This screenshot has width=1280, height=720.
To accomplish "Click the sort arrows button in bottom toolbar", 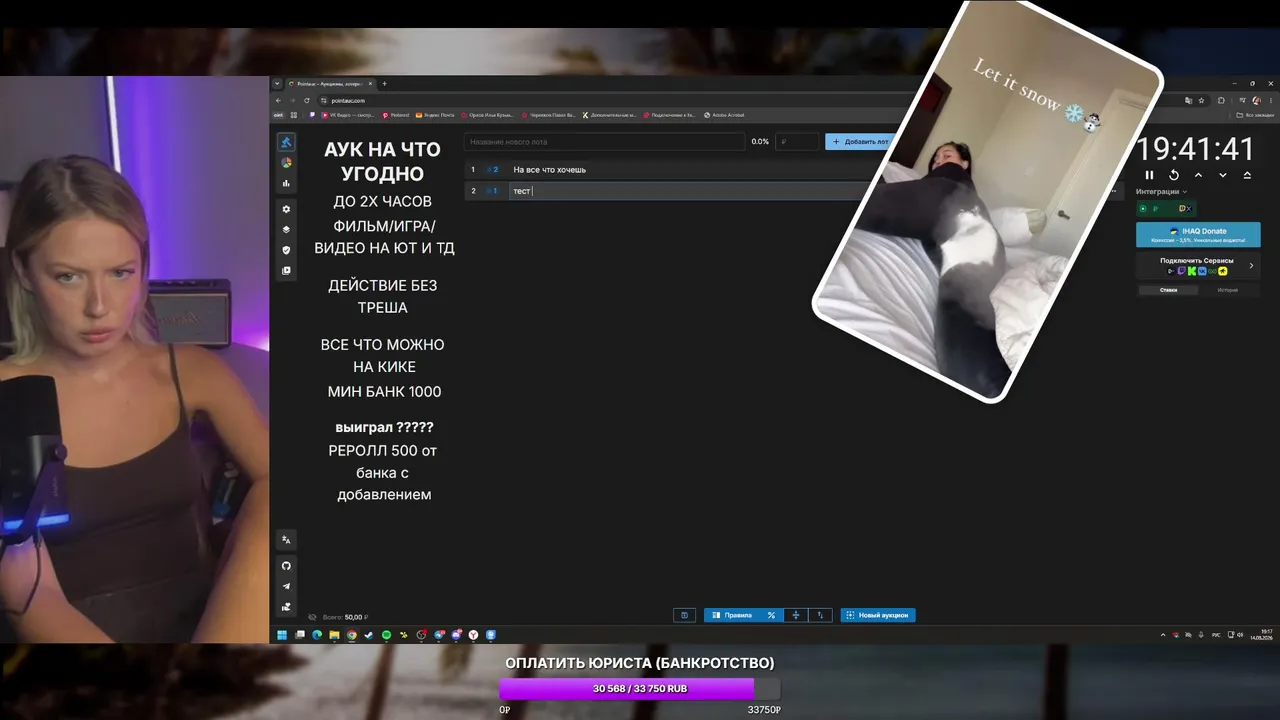I will (x=821, y=615).
